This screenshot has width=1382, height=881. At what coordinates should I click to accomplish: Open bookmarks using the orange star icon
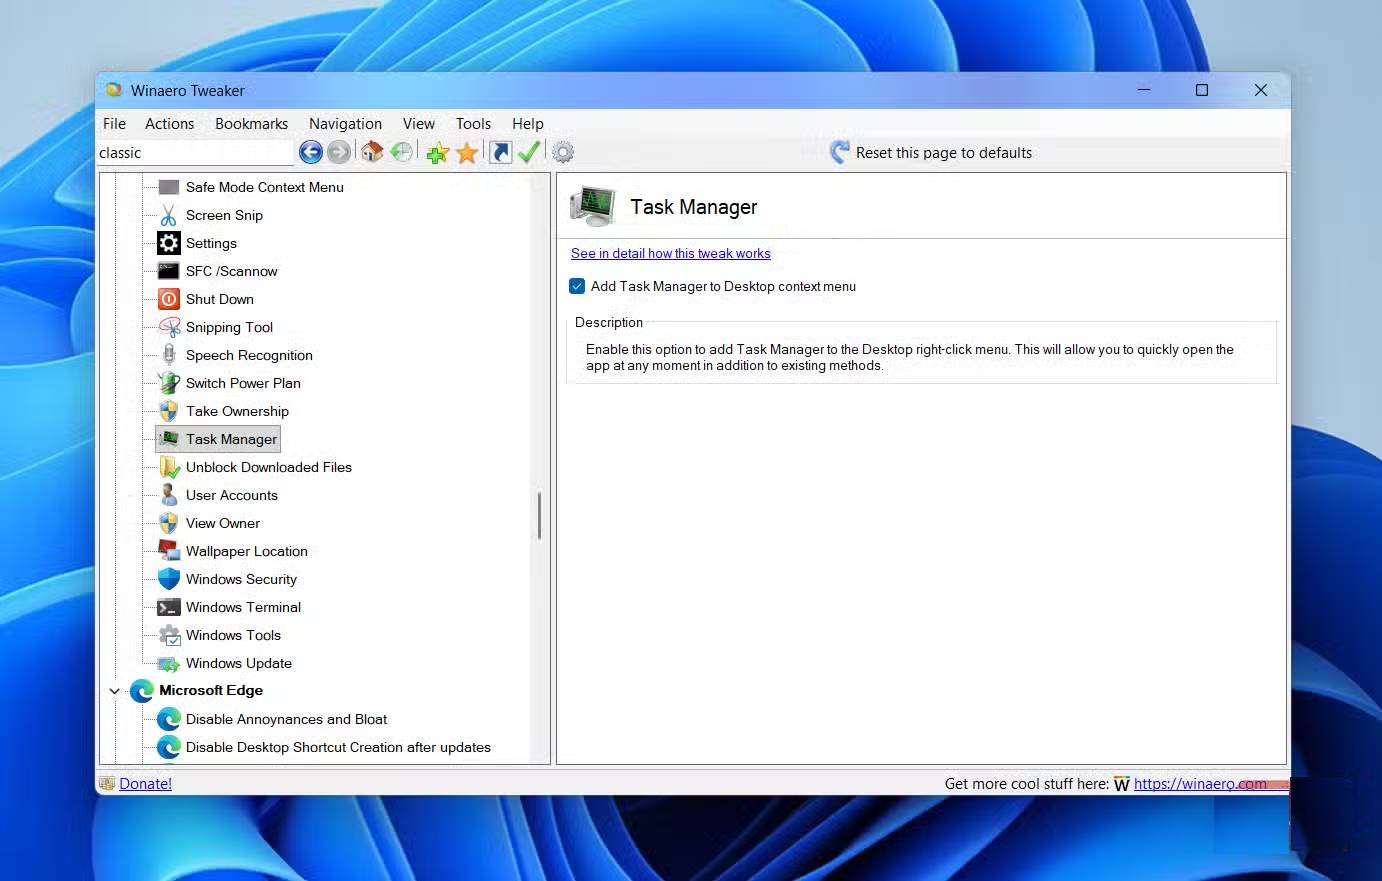(x=466, y=152)
